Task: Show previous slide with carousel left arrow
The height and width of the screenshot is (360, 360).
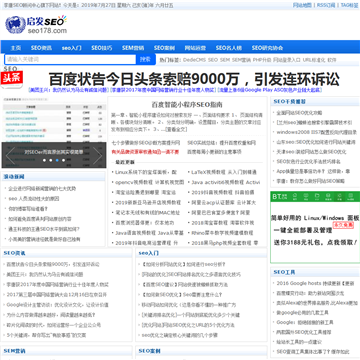Action: 9,156
